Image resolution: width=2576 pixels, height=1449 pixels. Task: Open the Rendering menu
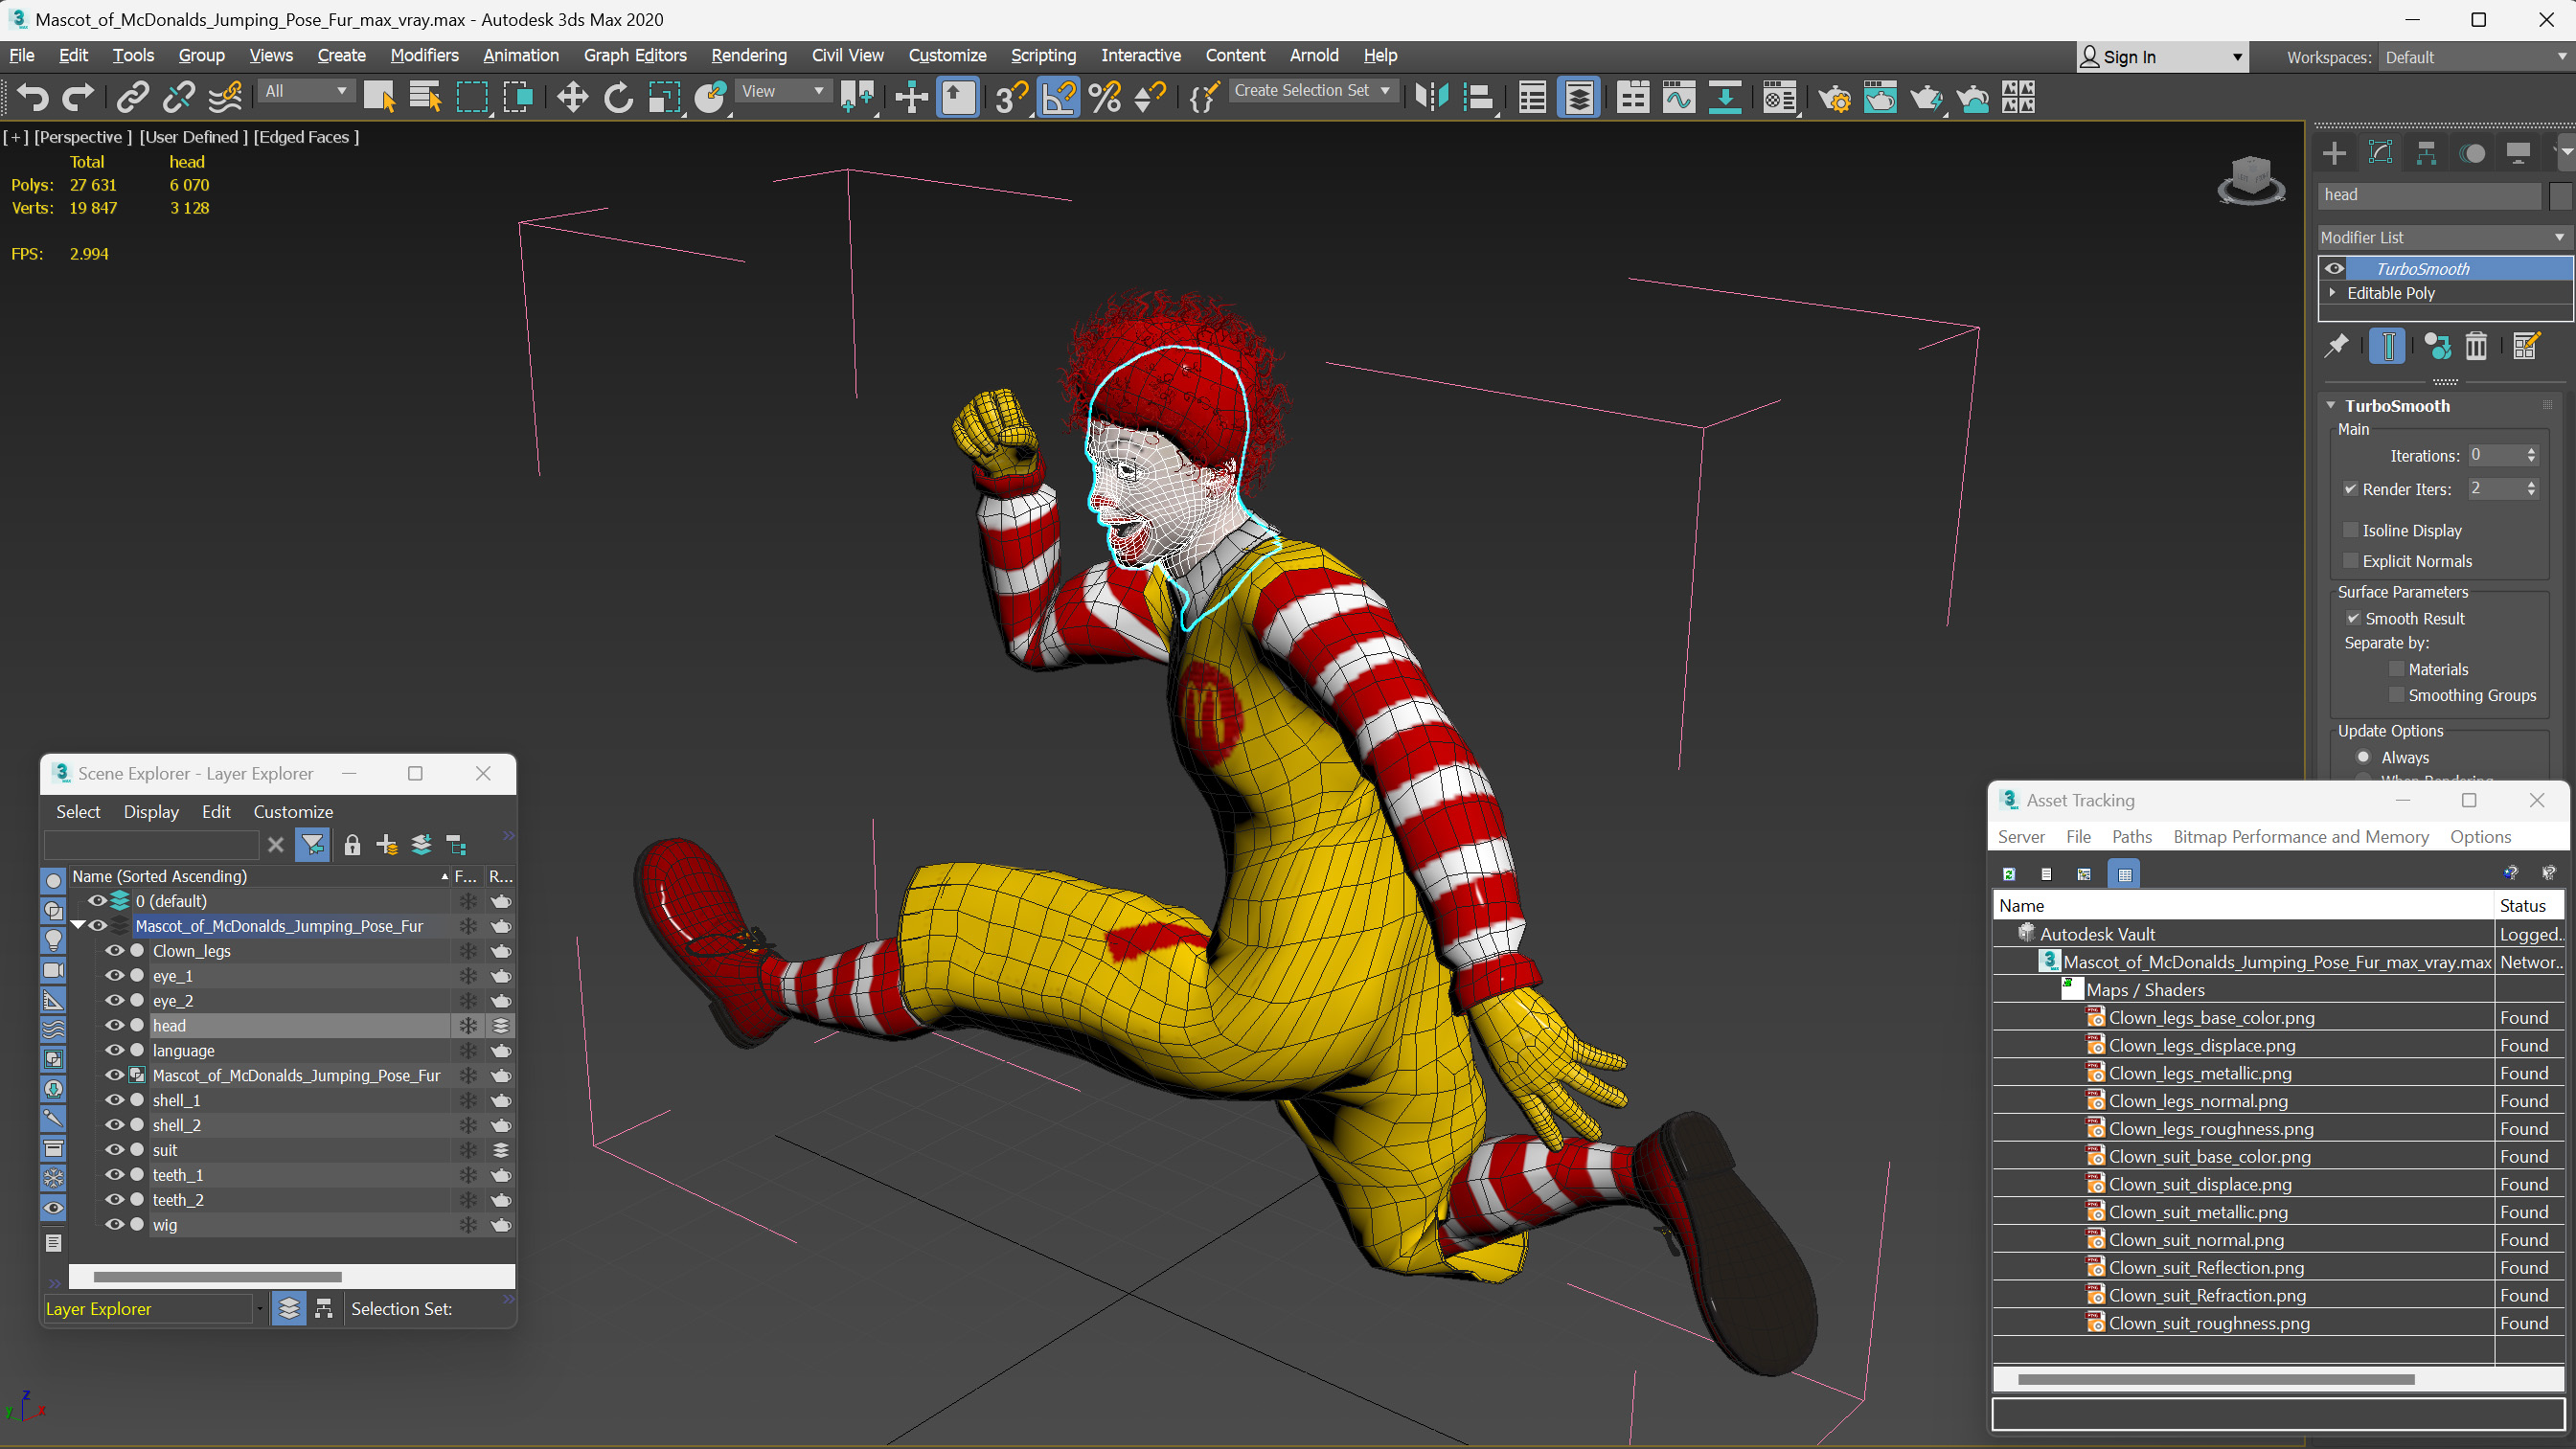[748, 55]
